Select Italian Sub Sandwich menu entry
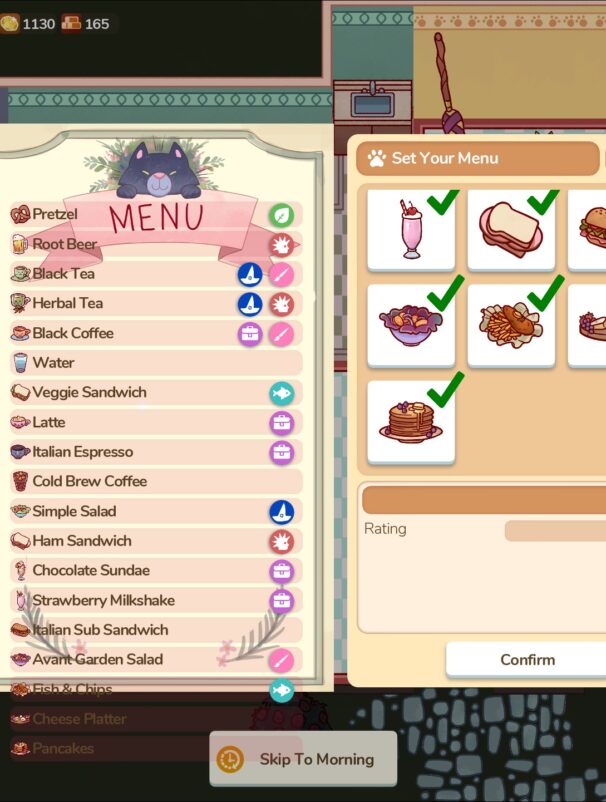The image size is (606, 802). pyautogui.click(x=155, y=630)
